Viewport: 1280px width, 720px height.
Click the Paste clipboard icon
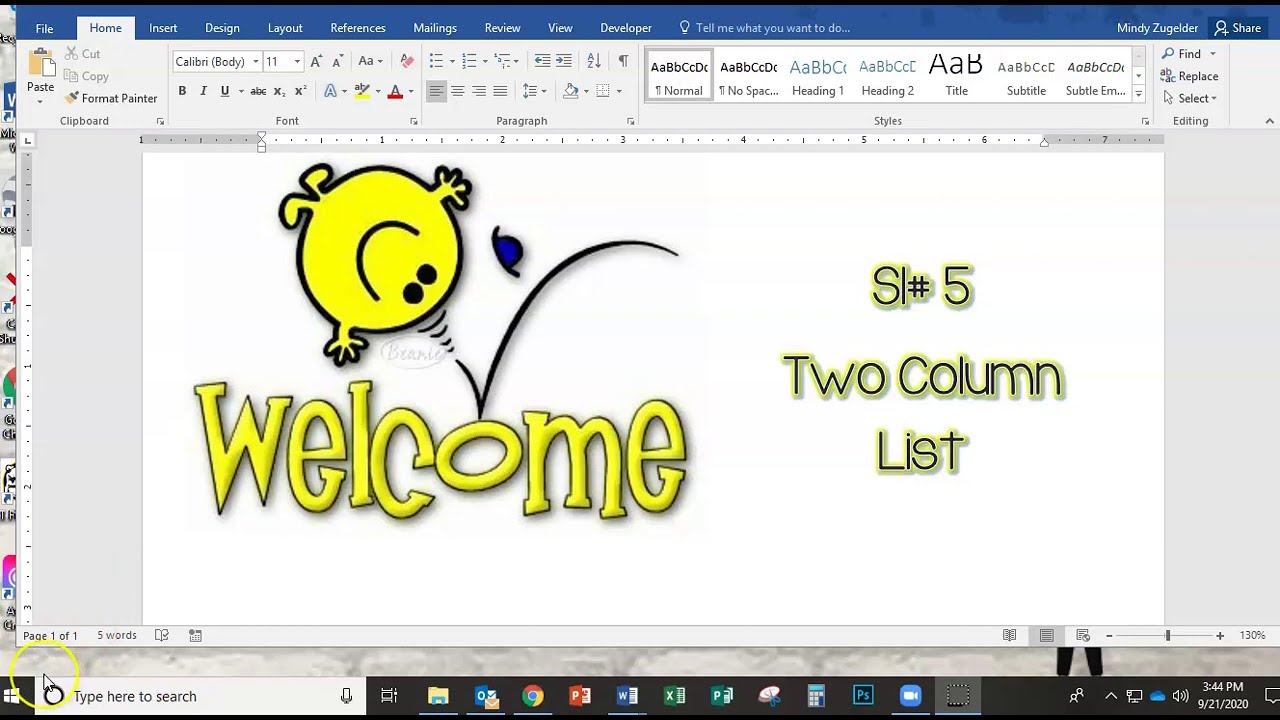point(41,63)
